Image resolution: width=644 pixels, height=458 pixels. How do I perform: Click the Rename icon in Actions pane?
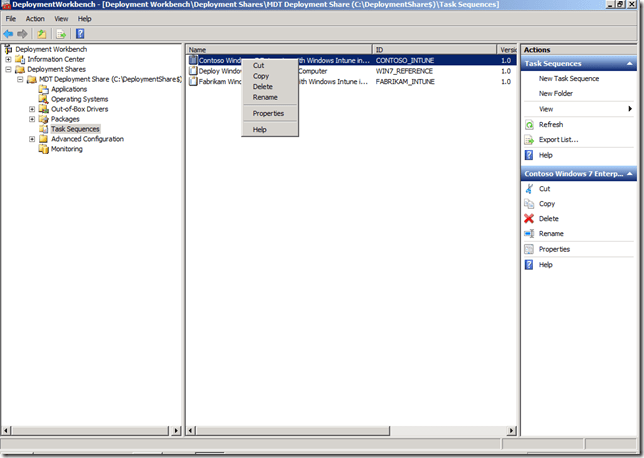pos(529,233)
